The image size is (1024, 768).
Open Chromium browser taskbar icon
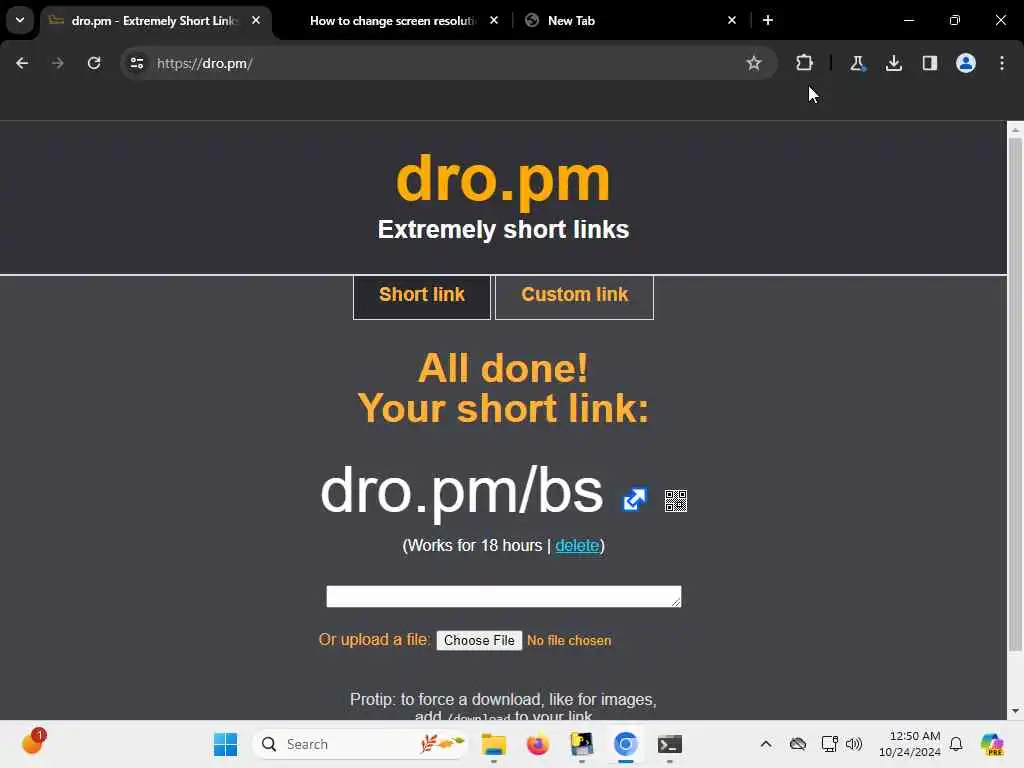(x=625, y=744)
